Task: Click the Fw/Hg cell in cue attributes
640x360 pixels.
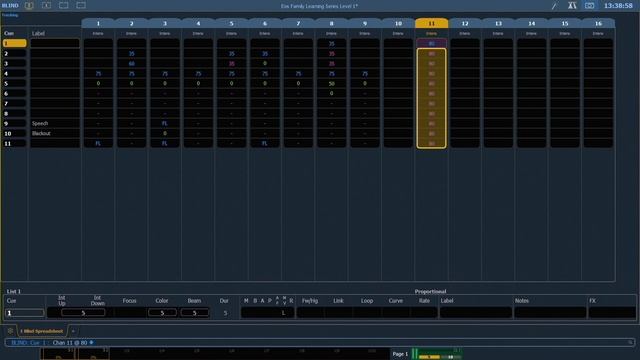Action: [310, 313]
